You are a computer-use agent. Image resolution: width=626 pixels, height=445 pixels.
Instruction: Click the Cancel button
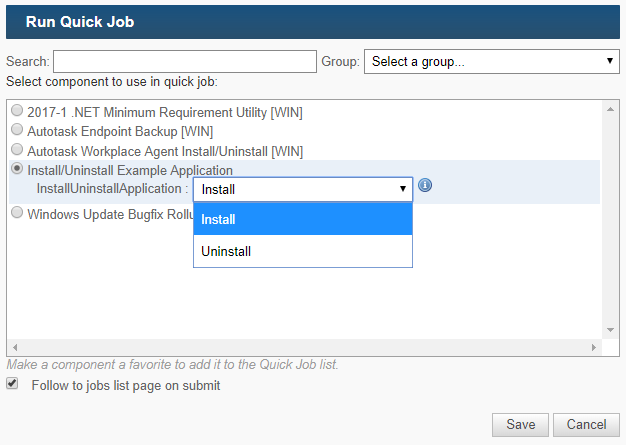point(586,425)
